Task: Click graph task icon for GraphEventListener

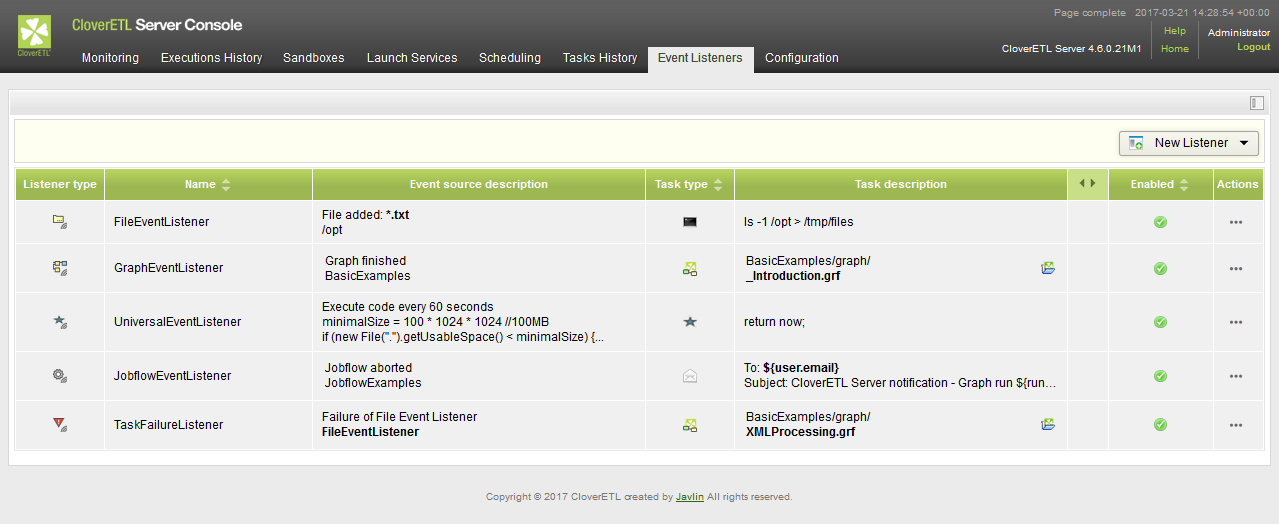Action: pos(690,268)
